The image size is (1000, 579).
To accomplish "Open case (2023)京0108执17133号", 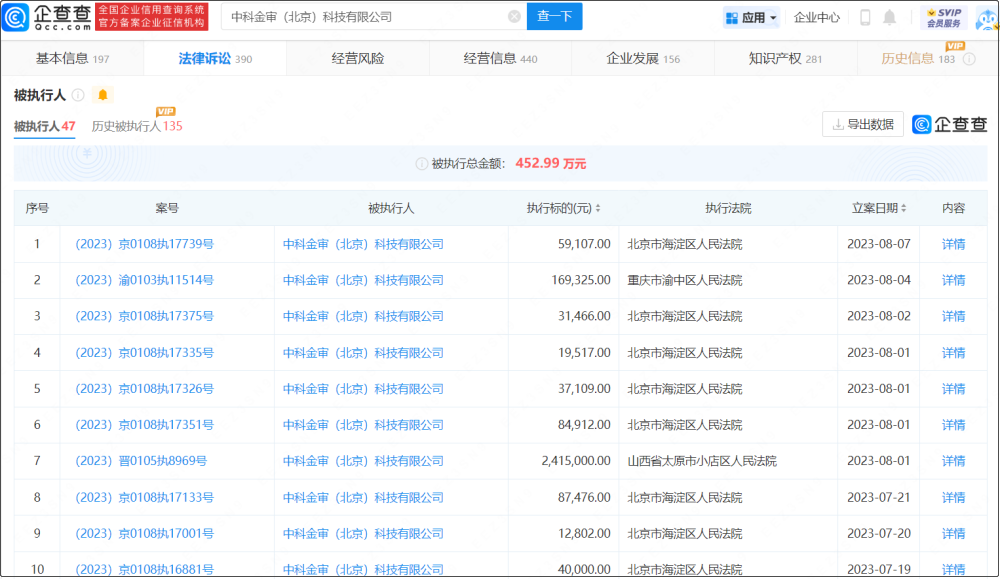I will (144, 497).
